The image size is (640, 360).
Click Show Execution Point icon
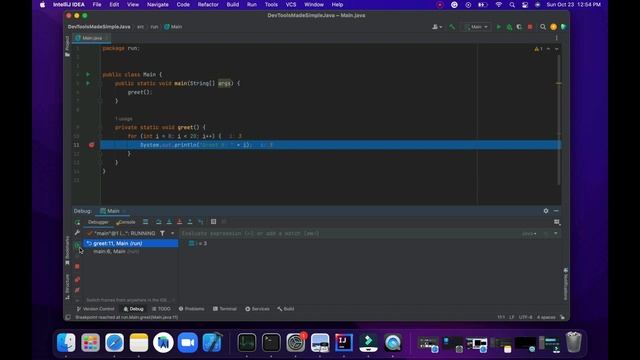coord(145,222)
